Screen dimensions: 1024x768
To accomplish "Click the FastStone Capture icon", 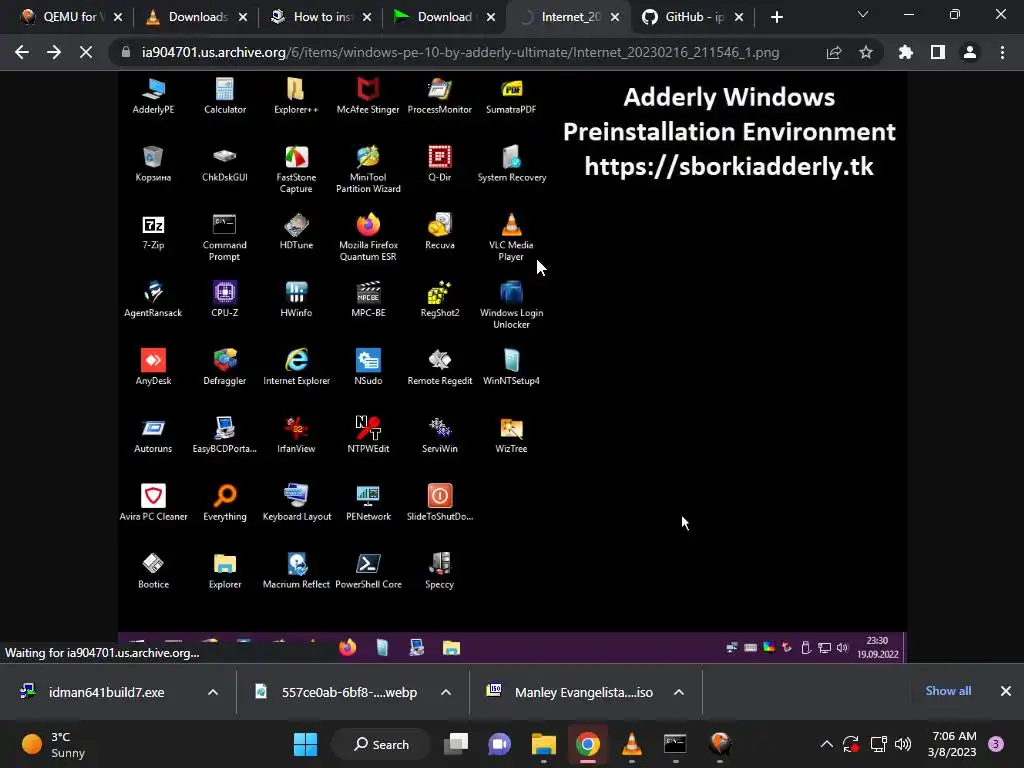I will 296,168.
